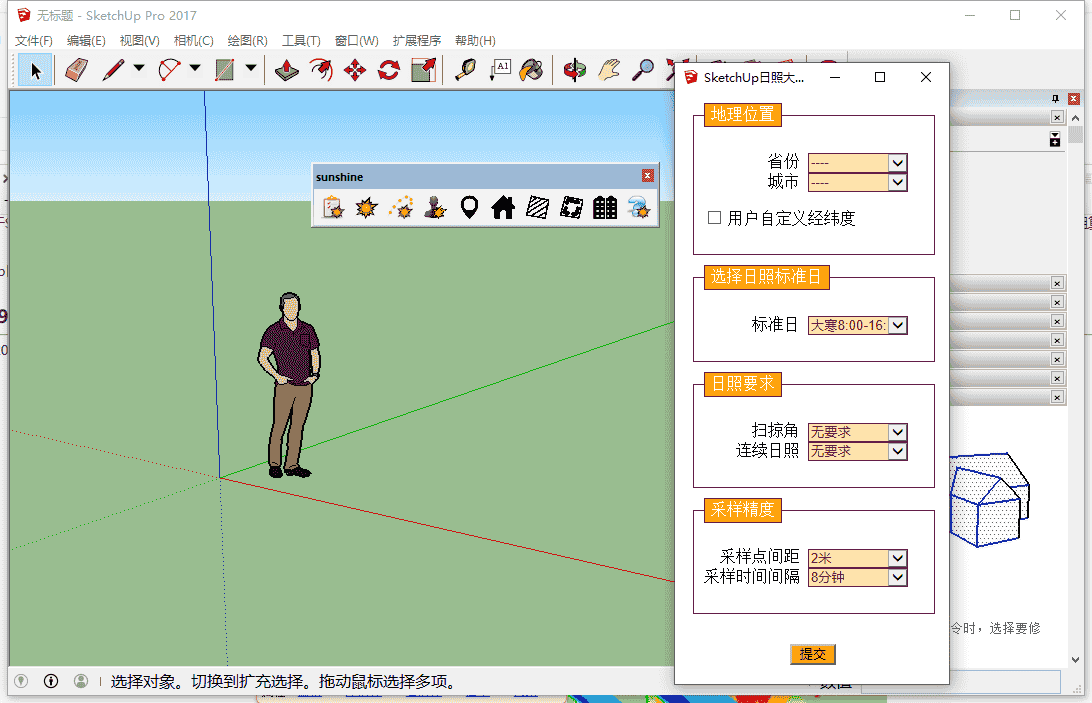
Task: Activate the Pan hand tool
Action: (x=610, y=70)
